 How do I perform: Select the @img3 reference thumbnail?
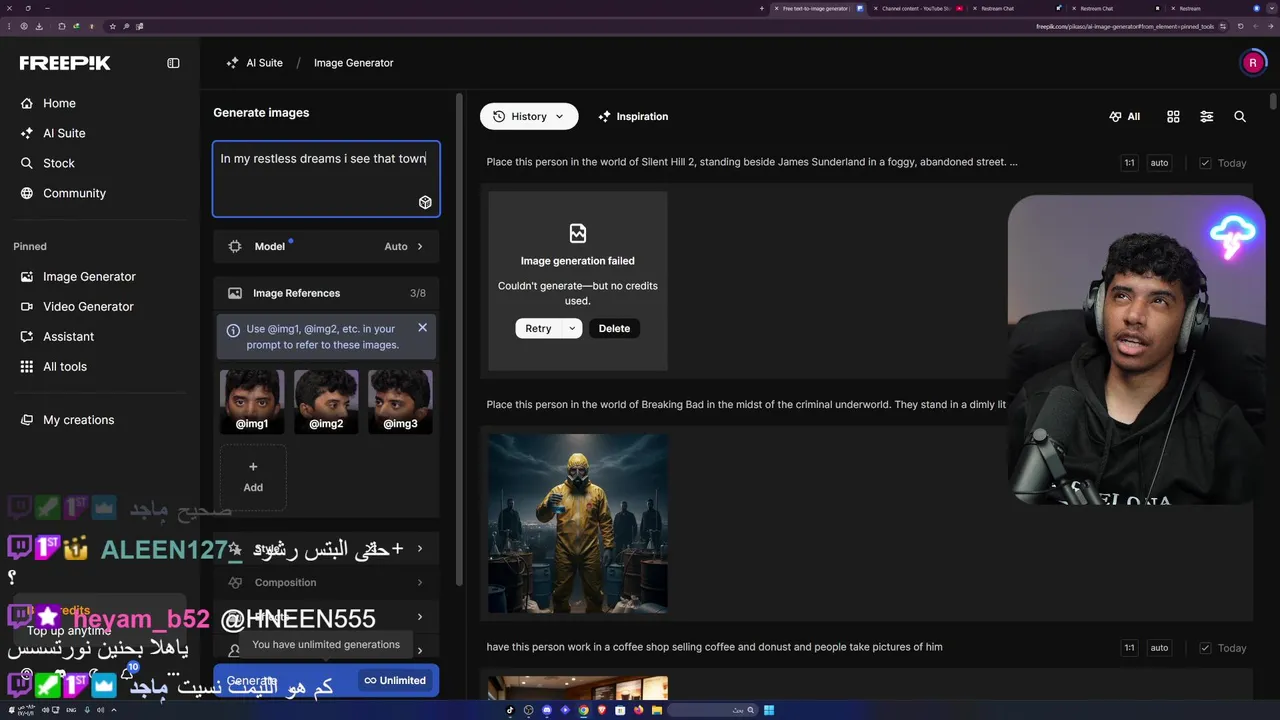400,401
